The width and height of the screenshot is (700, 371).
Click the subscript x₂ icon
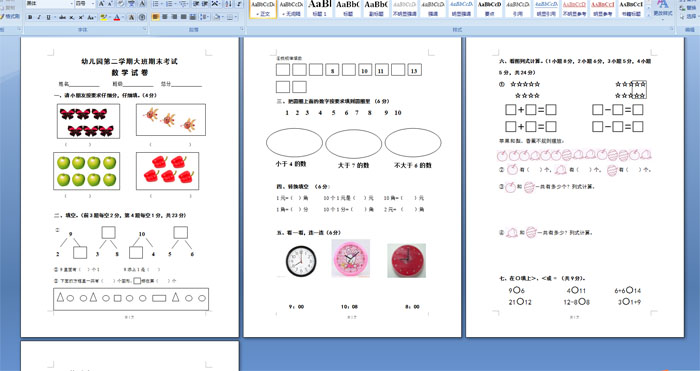(72, 17)
